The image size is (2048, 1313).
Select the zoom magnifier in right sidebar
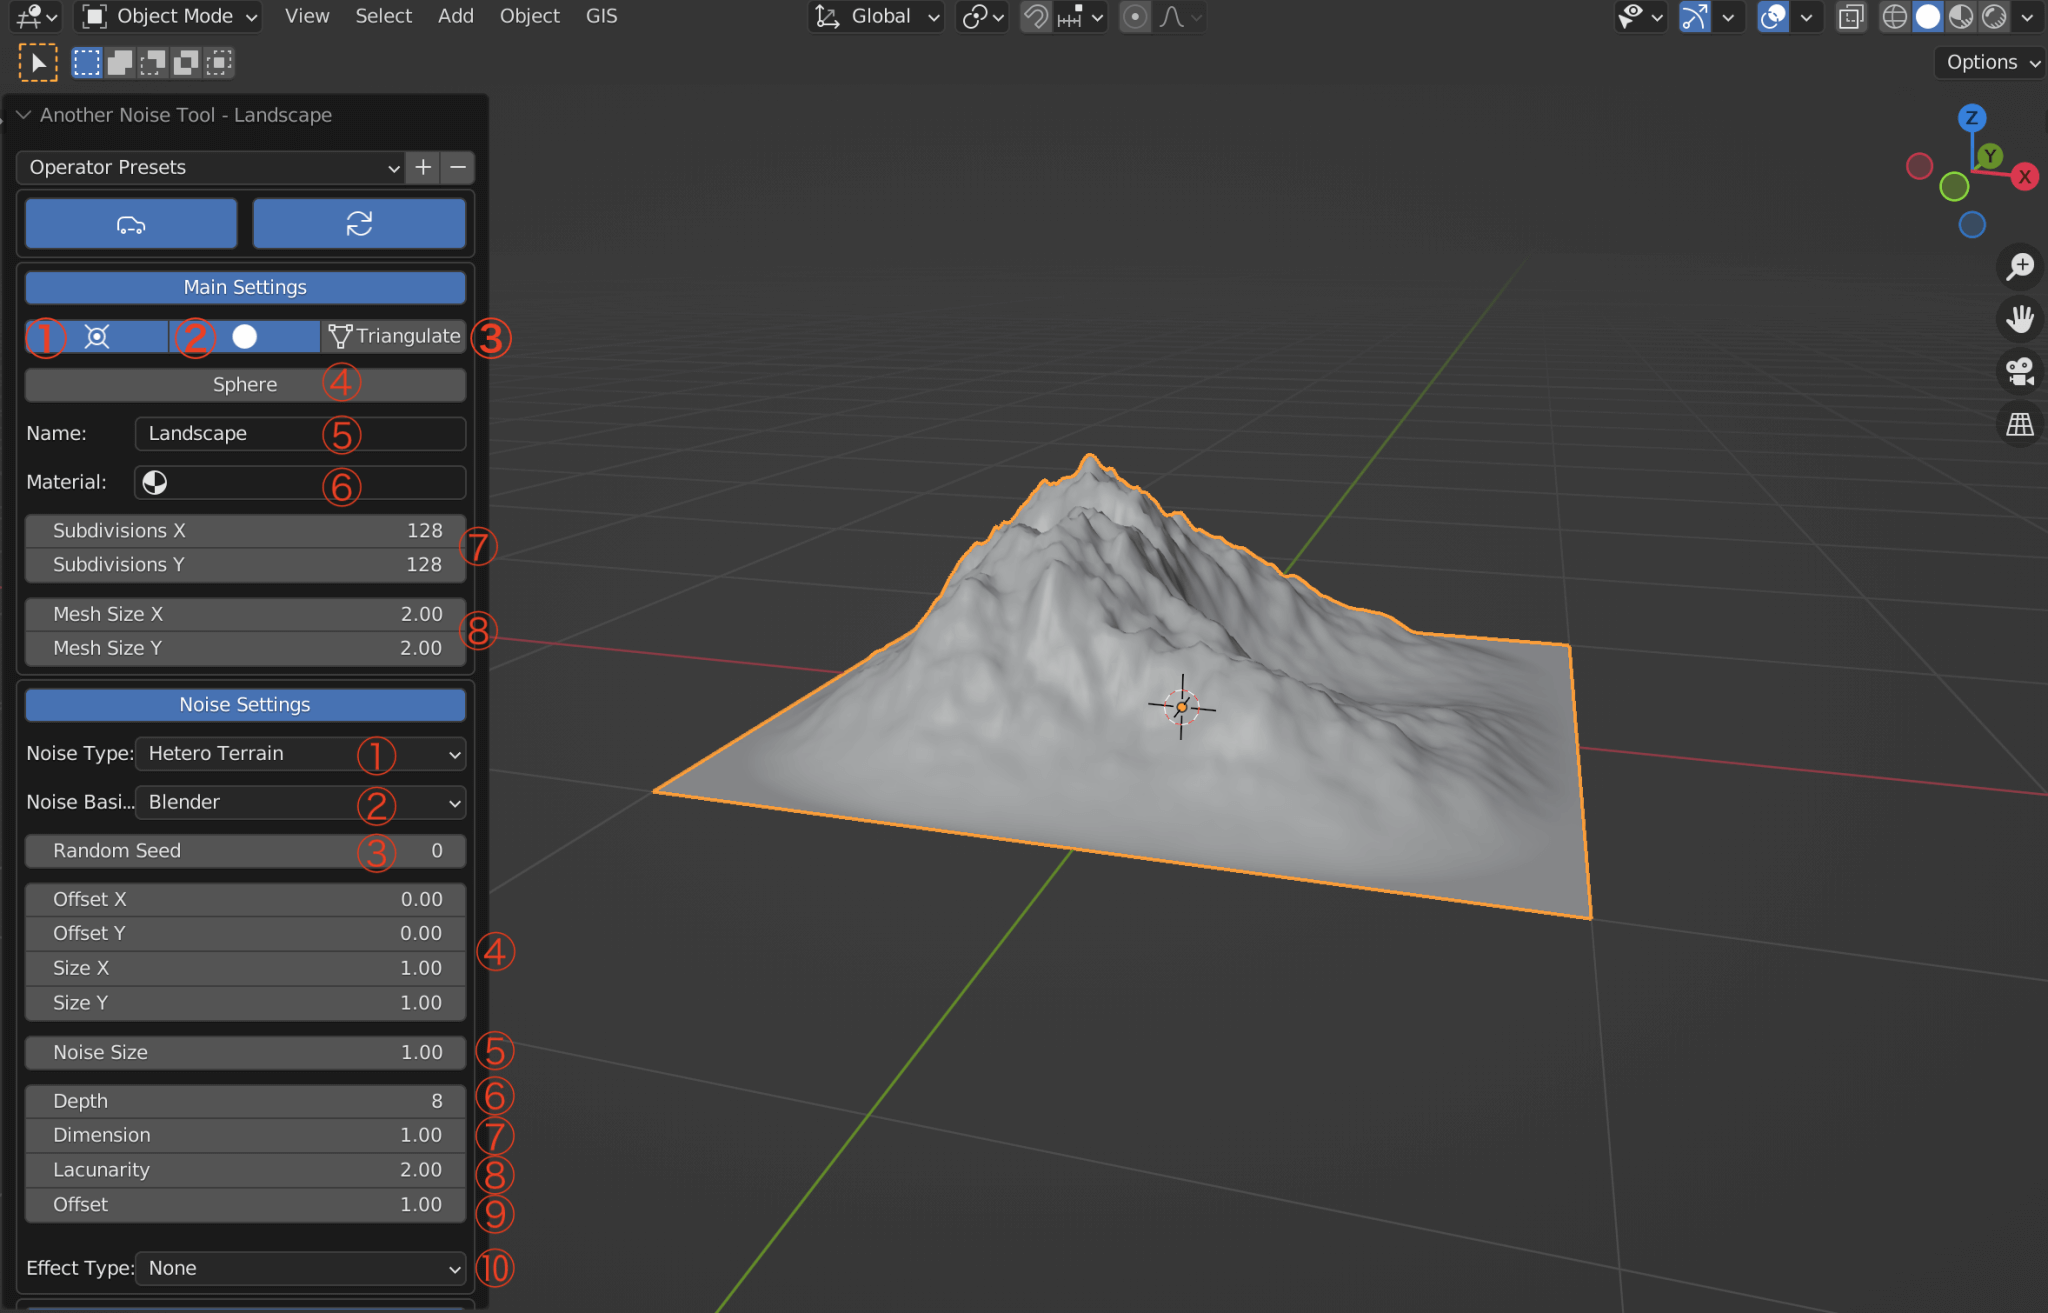[x=2021, y=266]
